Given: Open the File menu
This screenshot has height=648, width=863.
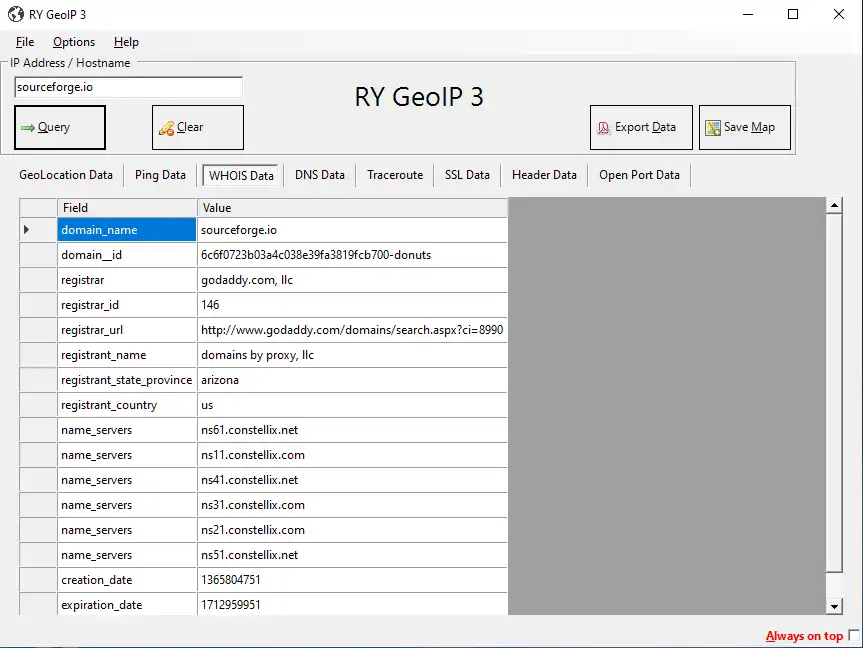Looking at the screenshot, I should click(25, 42).
